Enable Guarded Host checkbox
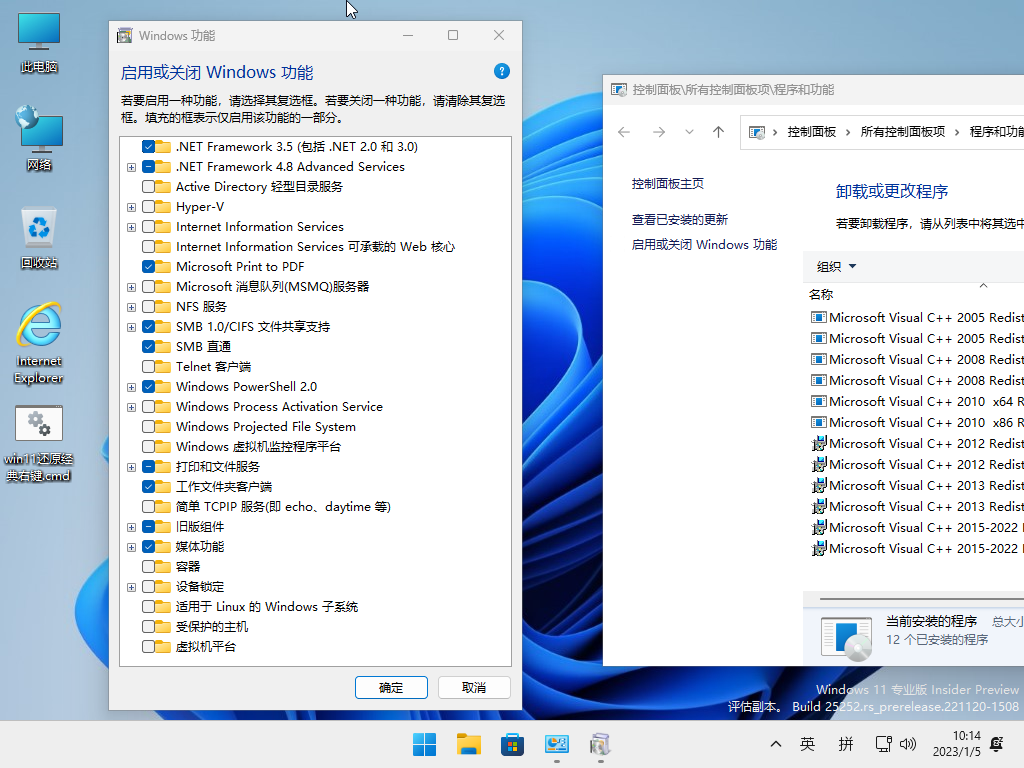 pyautogui.click(x=148, y=627)
